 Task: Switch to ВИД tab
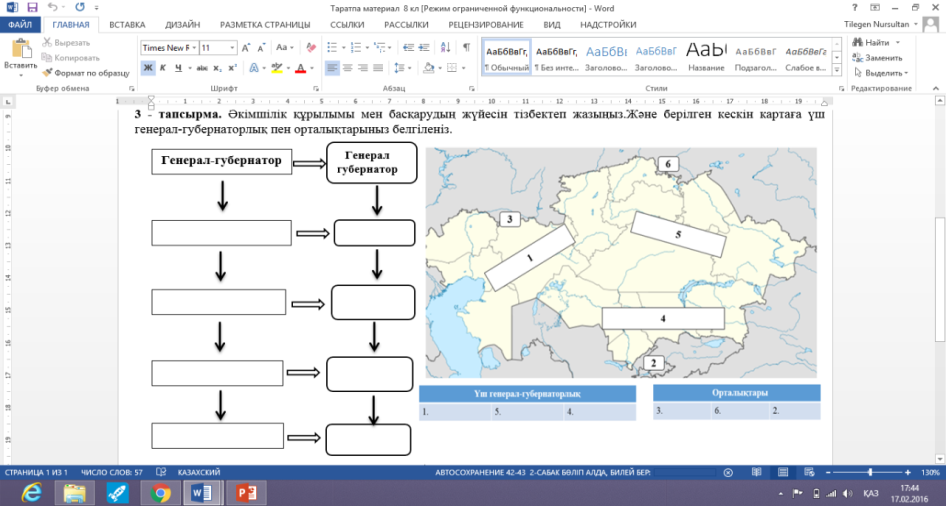point(551,25)
